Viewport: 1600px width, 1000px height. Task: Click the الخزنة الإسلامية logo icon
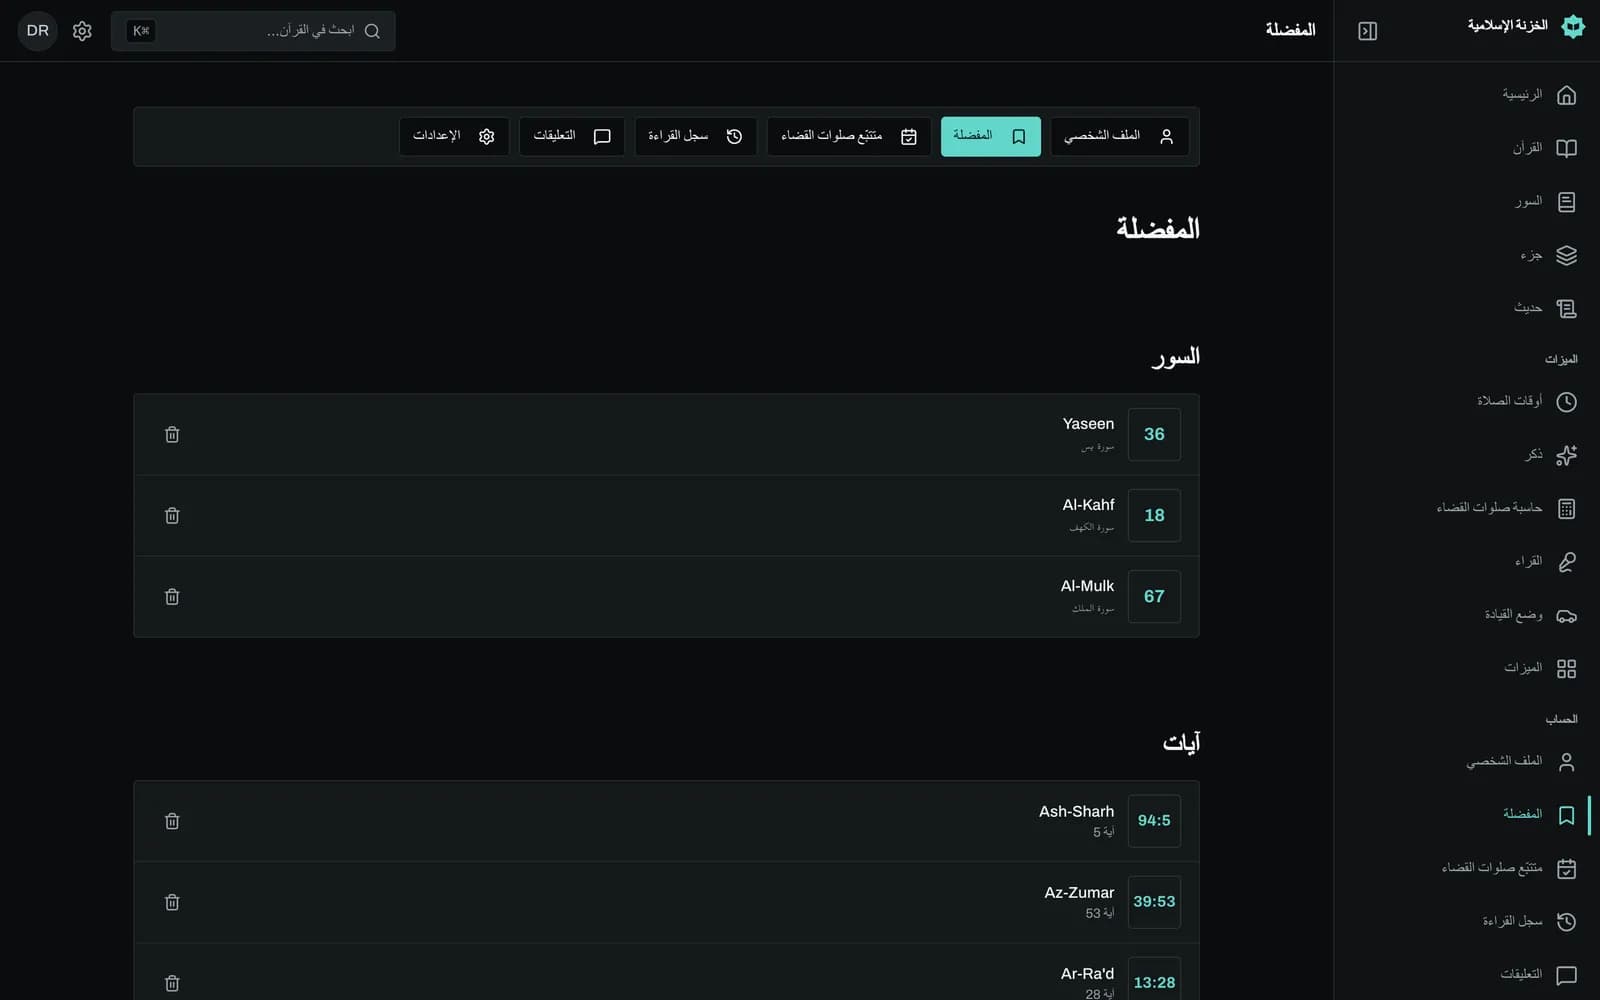1573,27
